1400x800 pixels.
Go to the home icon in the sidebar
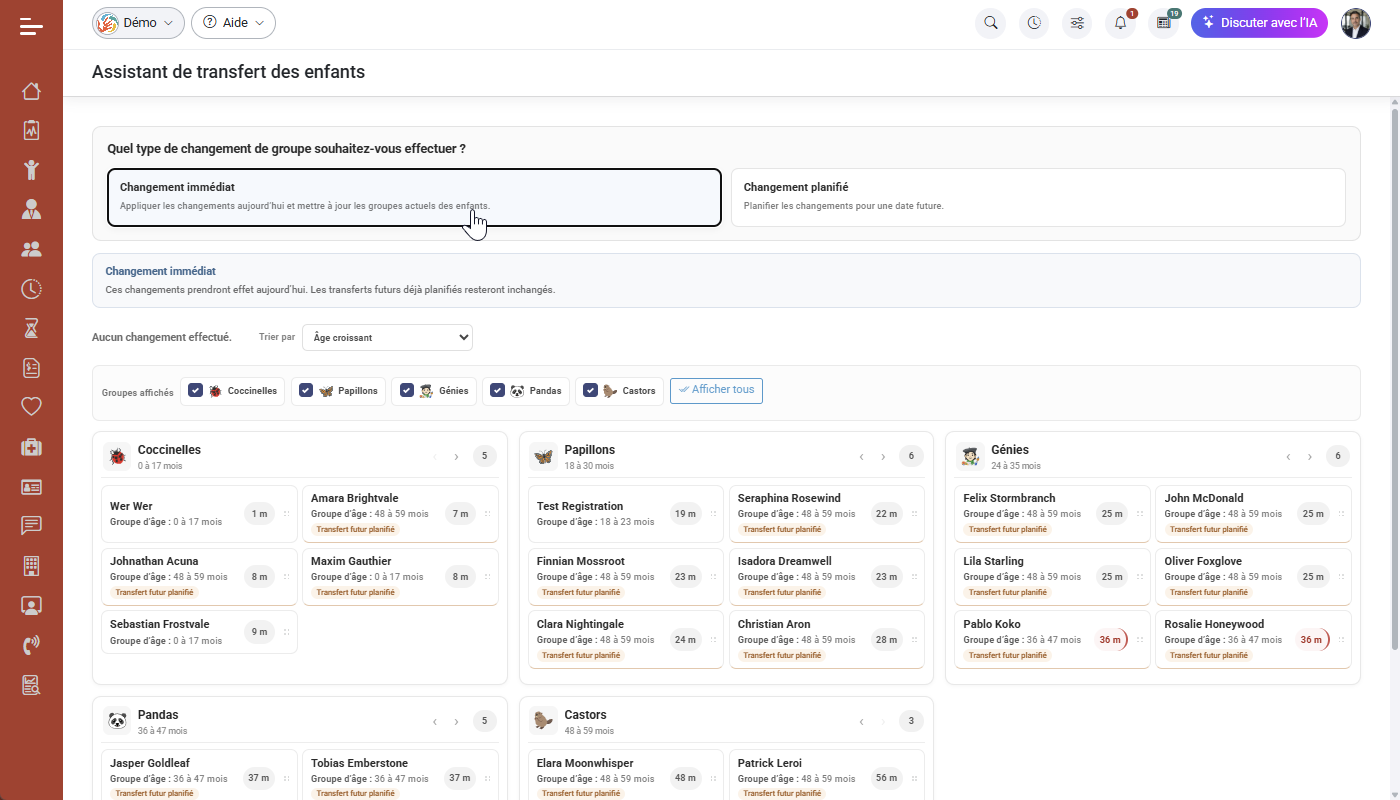31,91
